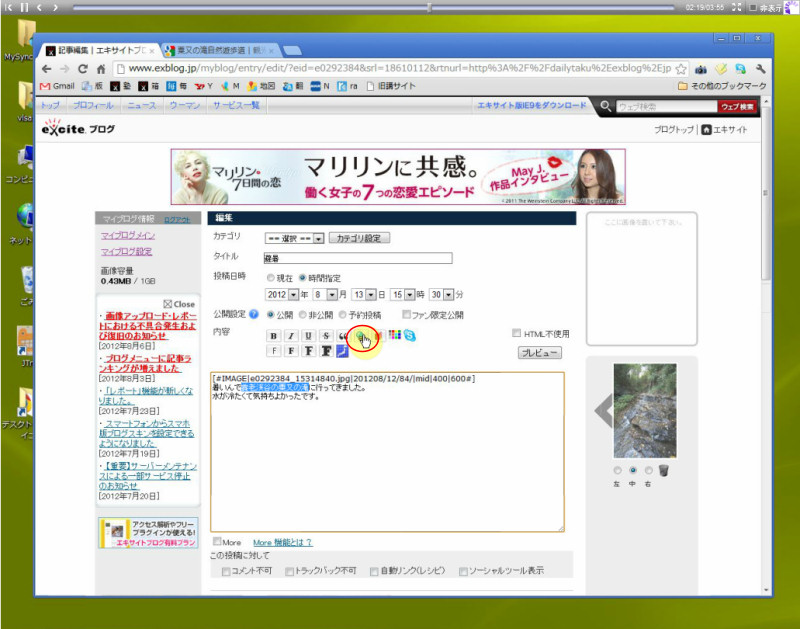Screen dimensions: 800x629
Task: Check the コメント不可 option
Action: [226, 571]
